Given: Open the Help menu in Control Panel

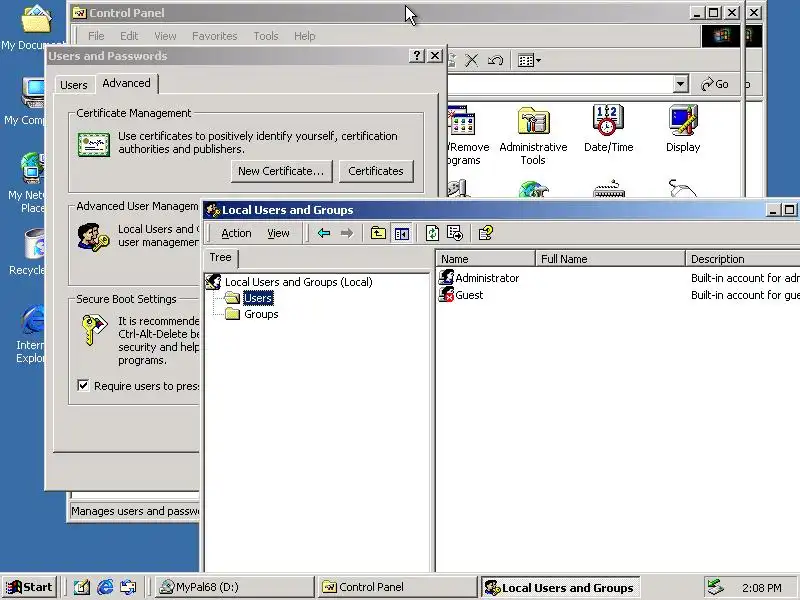Looking at the screenshot, I should pos(305,36).
